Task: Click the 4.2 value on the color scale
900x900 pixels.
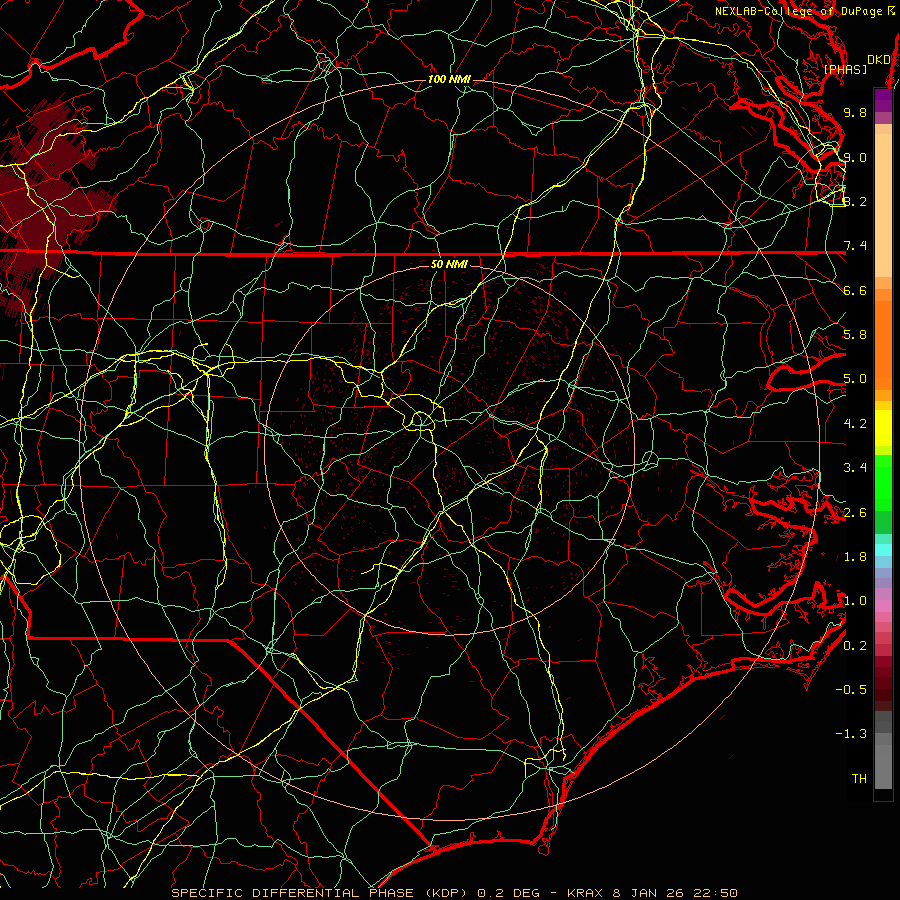Action: [x=855, y=424]
